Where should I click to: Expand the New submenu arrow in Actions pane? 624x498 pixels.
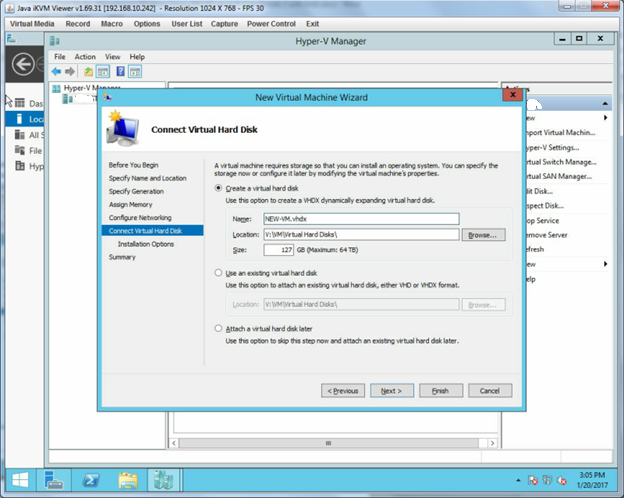(605, 117)
